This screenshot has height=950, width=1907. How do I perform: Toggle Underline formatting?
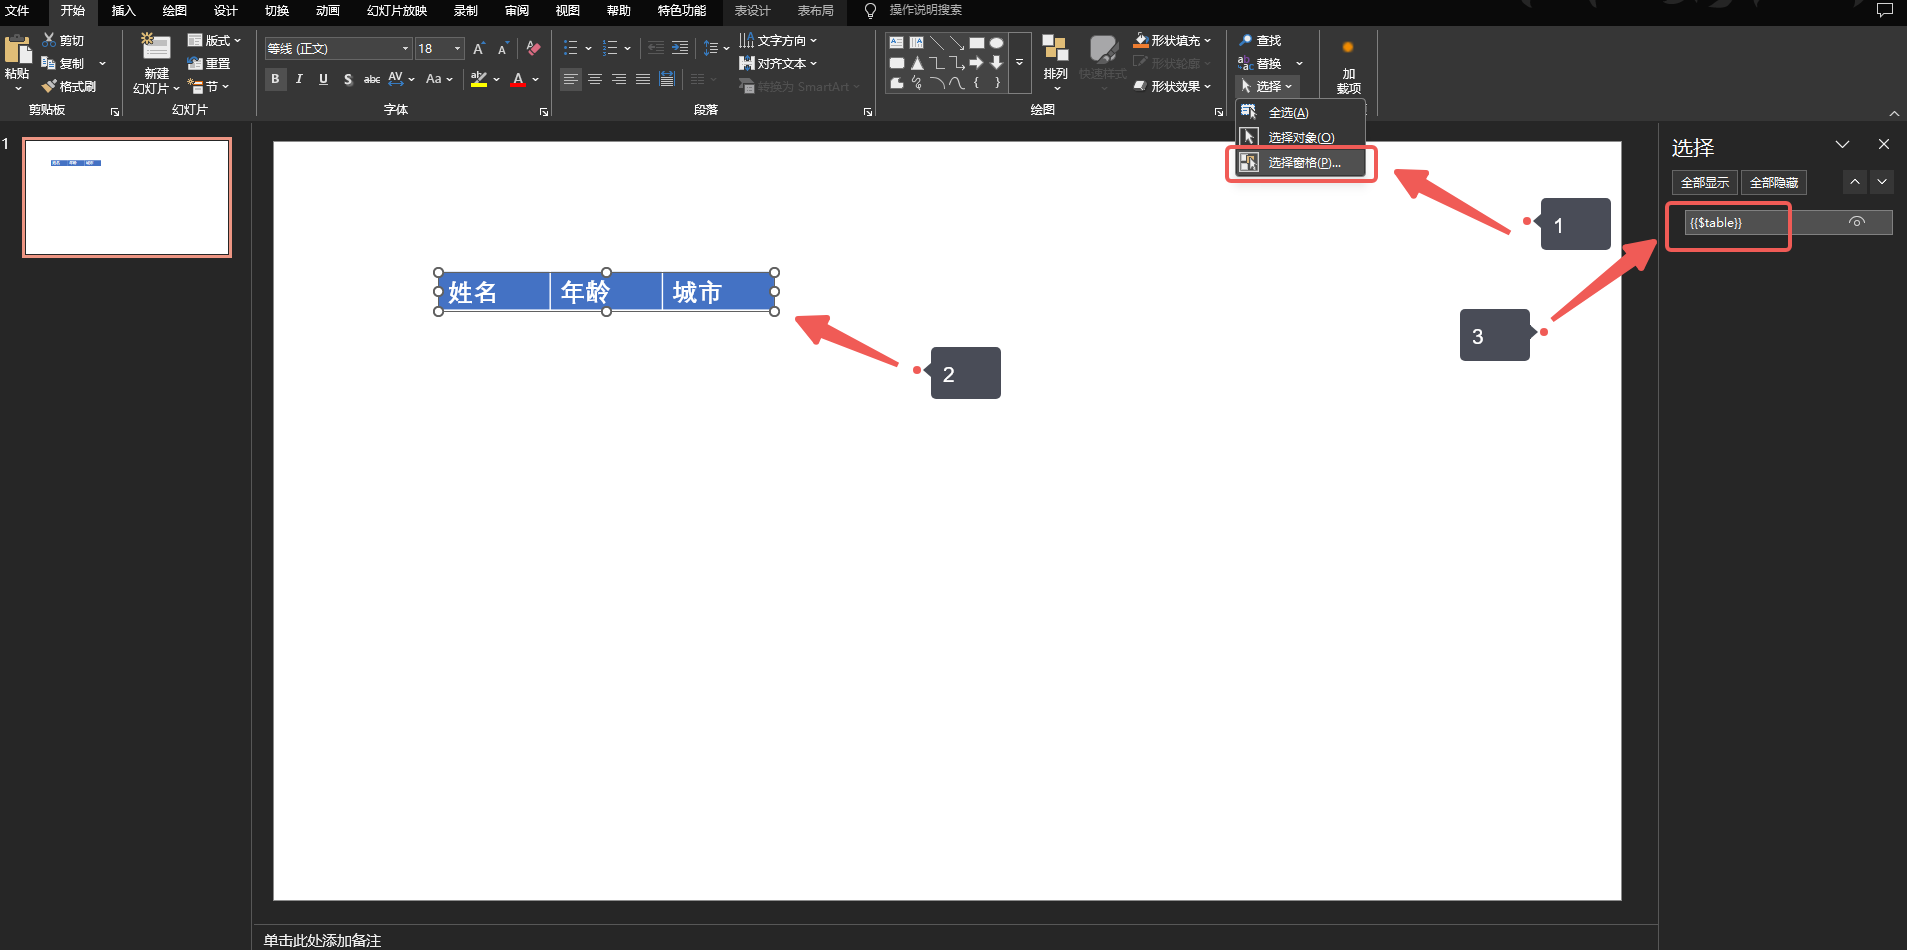pos(324,79)
